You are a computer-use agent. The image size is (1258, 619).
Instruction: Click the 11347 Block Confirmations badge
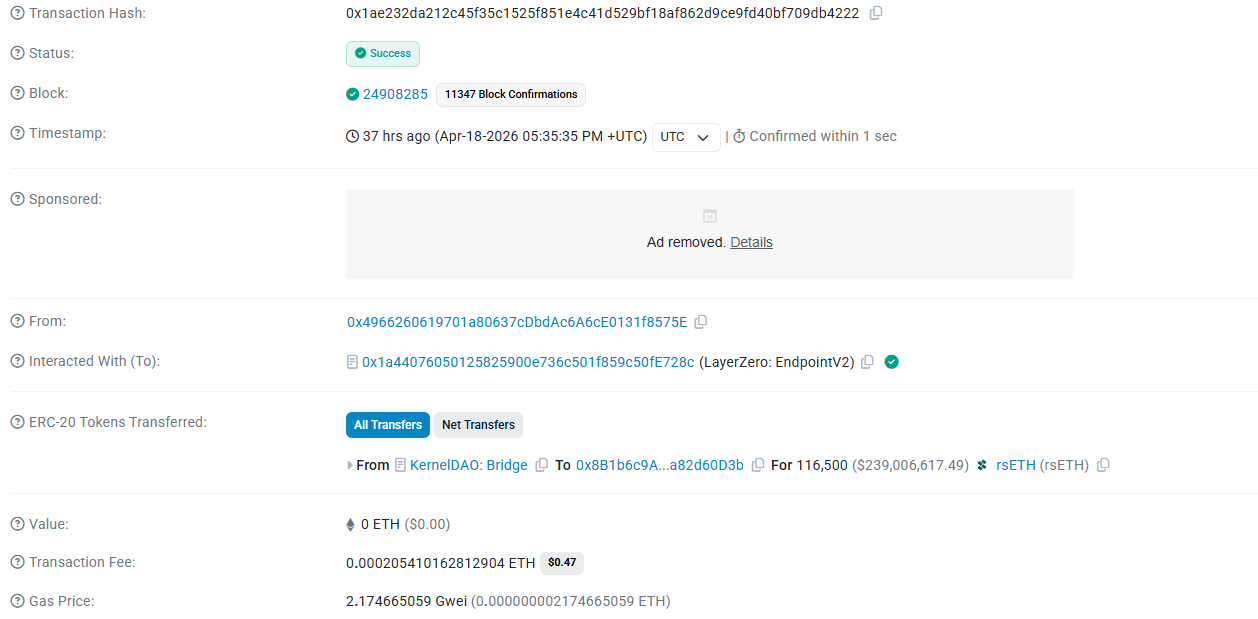click(511, 94)
